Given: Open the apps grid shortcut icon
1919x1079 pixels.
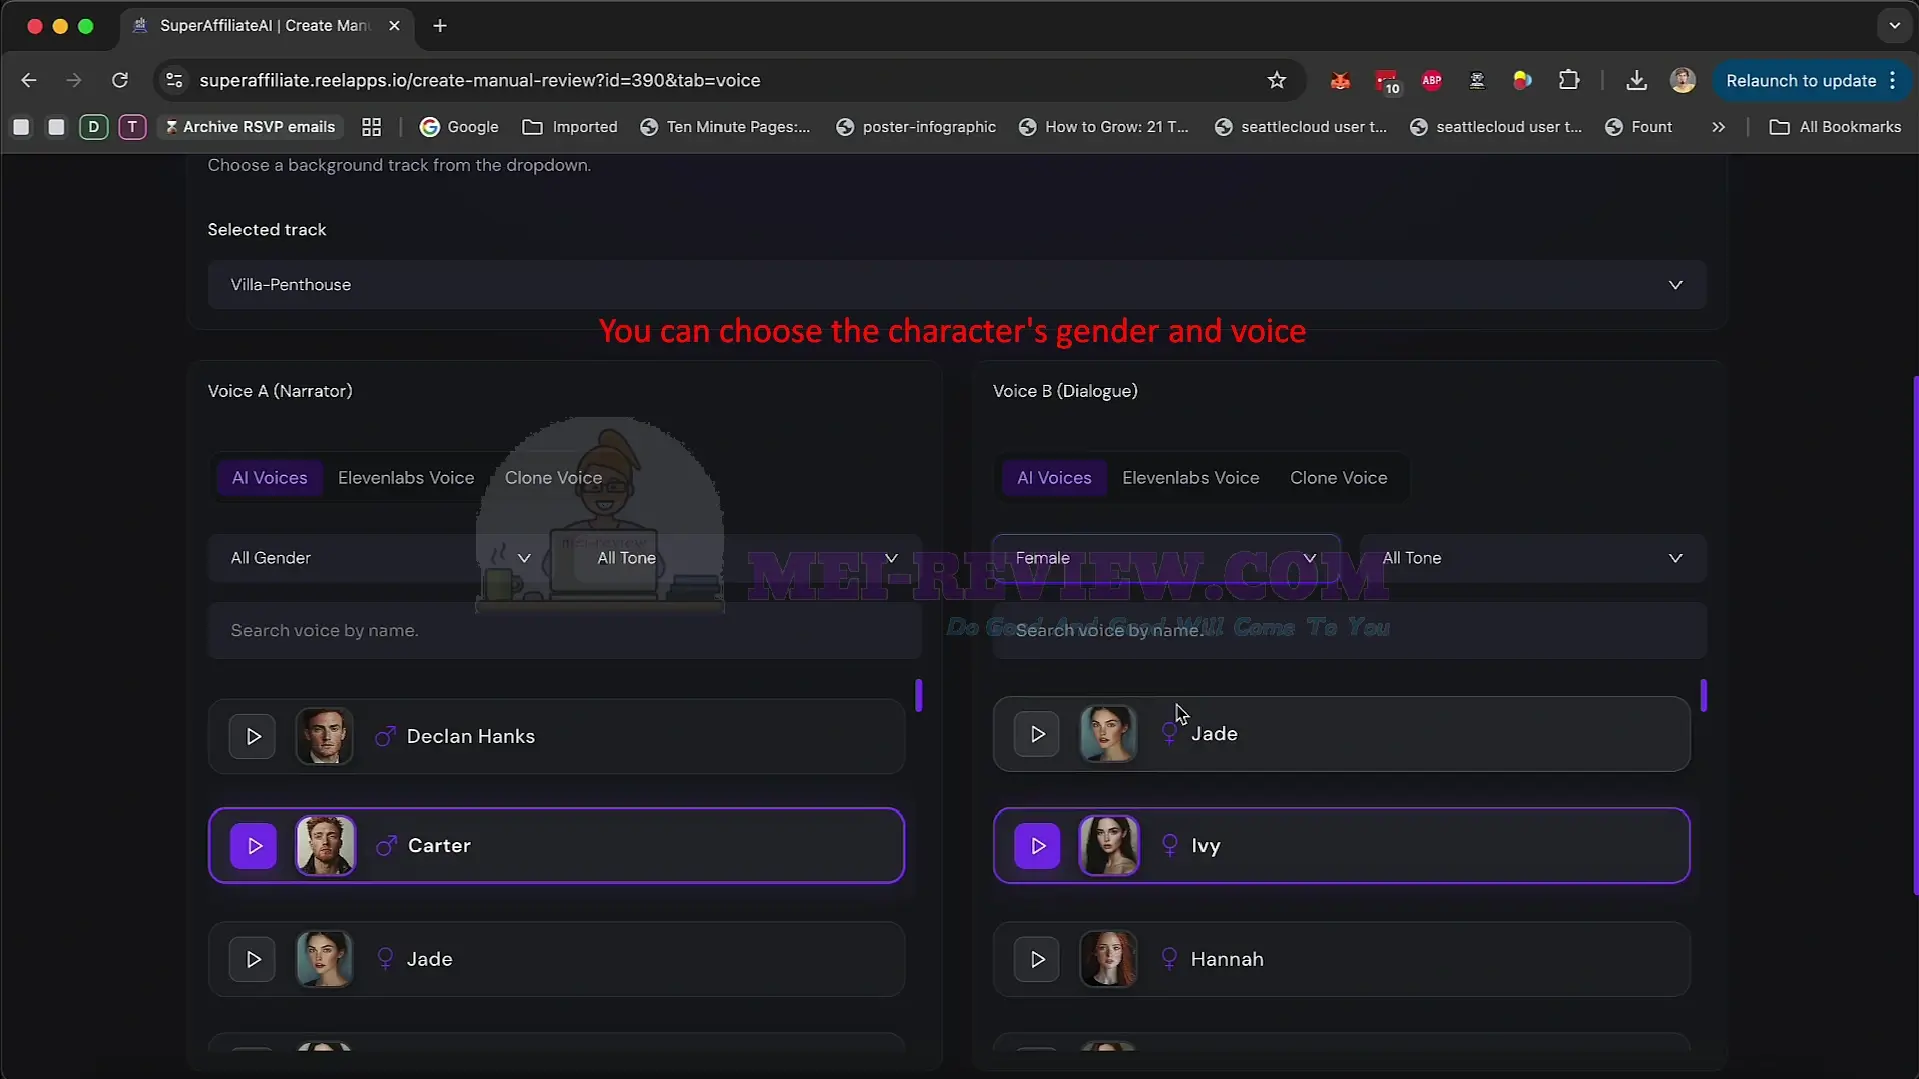Looking at the screenshot, I should coord(371,127).
